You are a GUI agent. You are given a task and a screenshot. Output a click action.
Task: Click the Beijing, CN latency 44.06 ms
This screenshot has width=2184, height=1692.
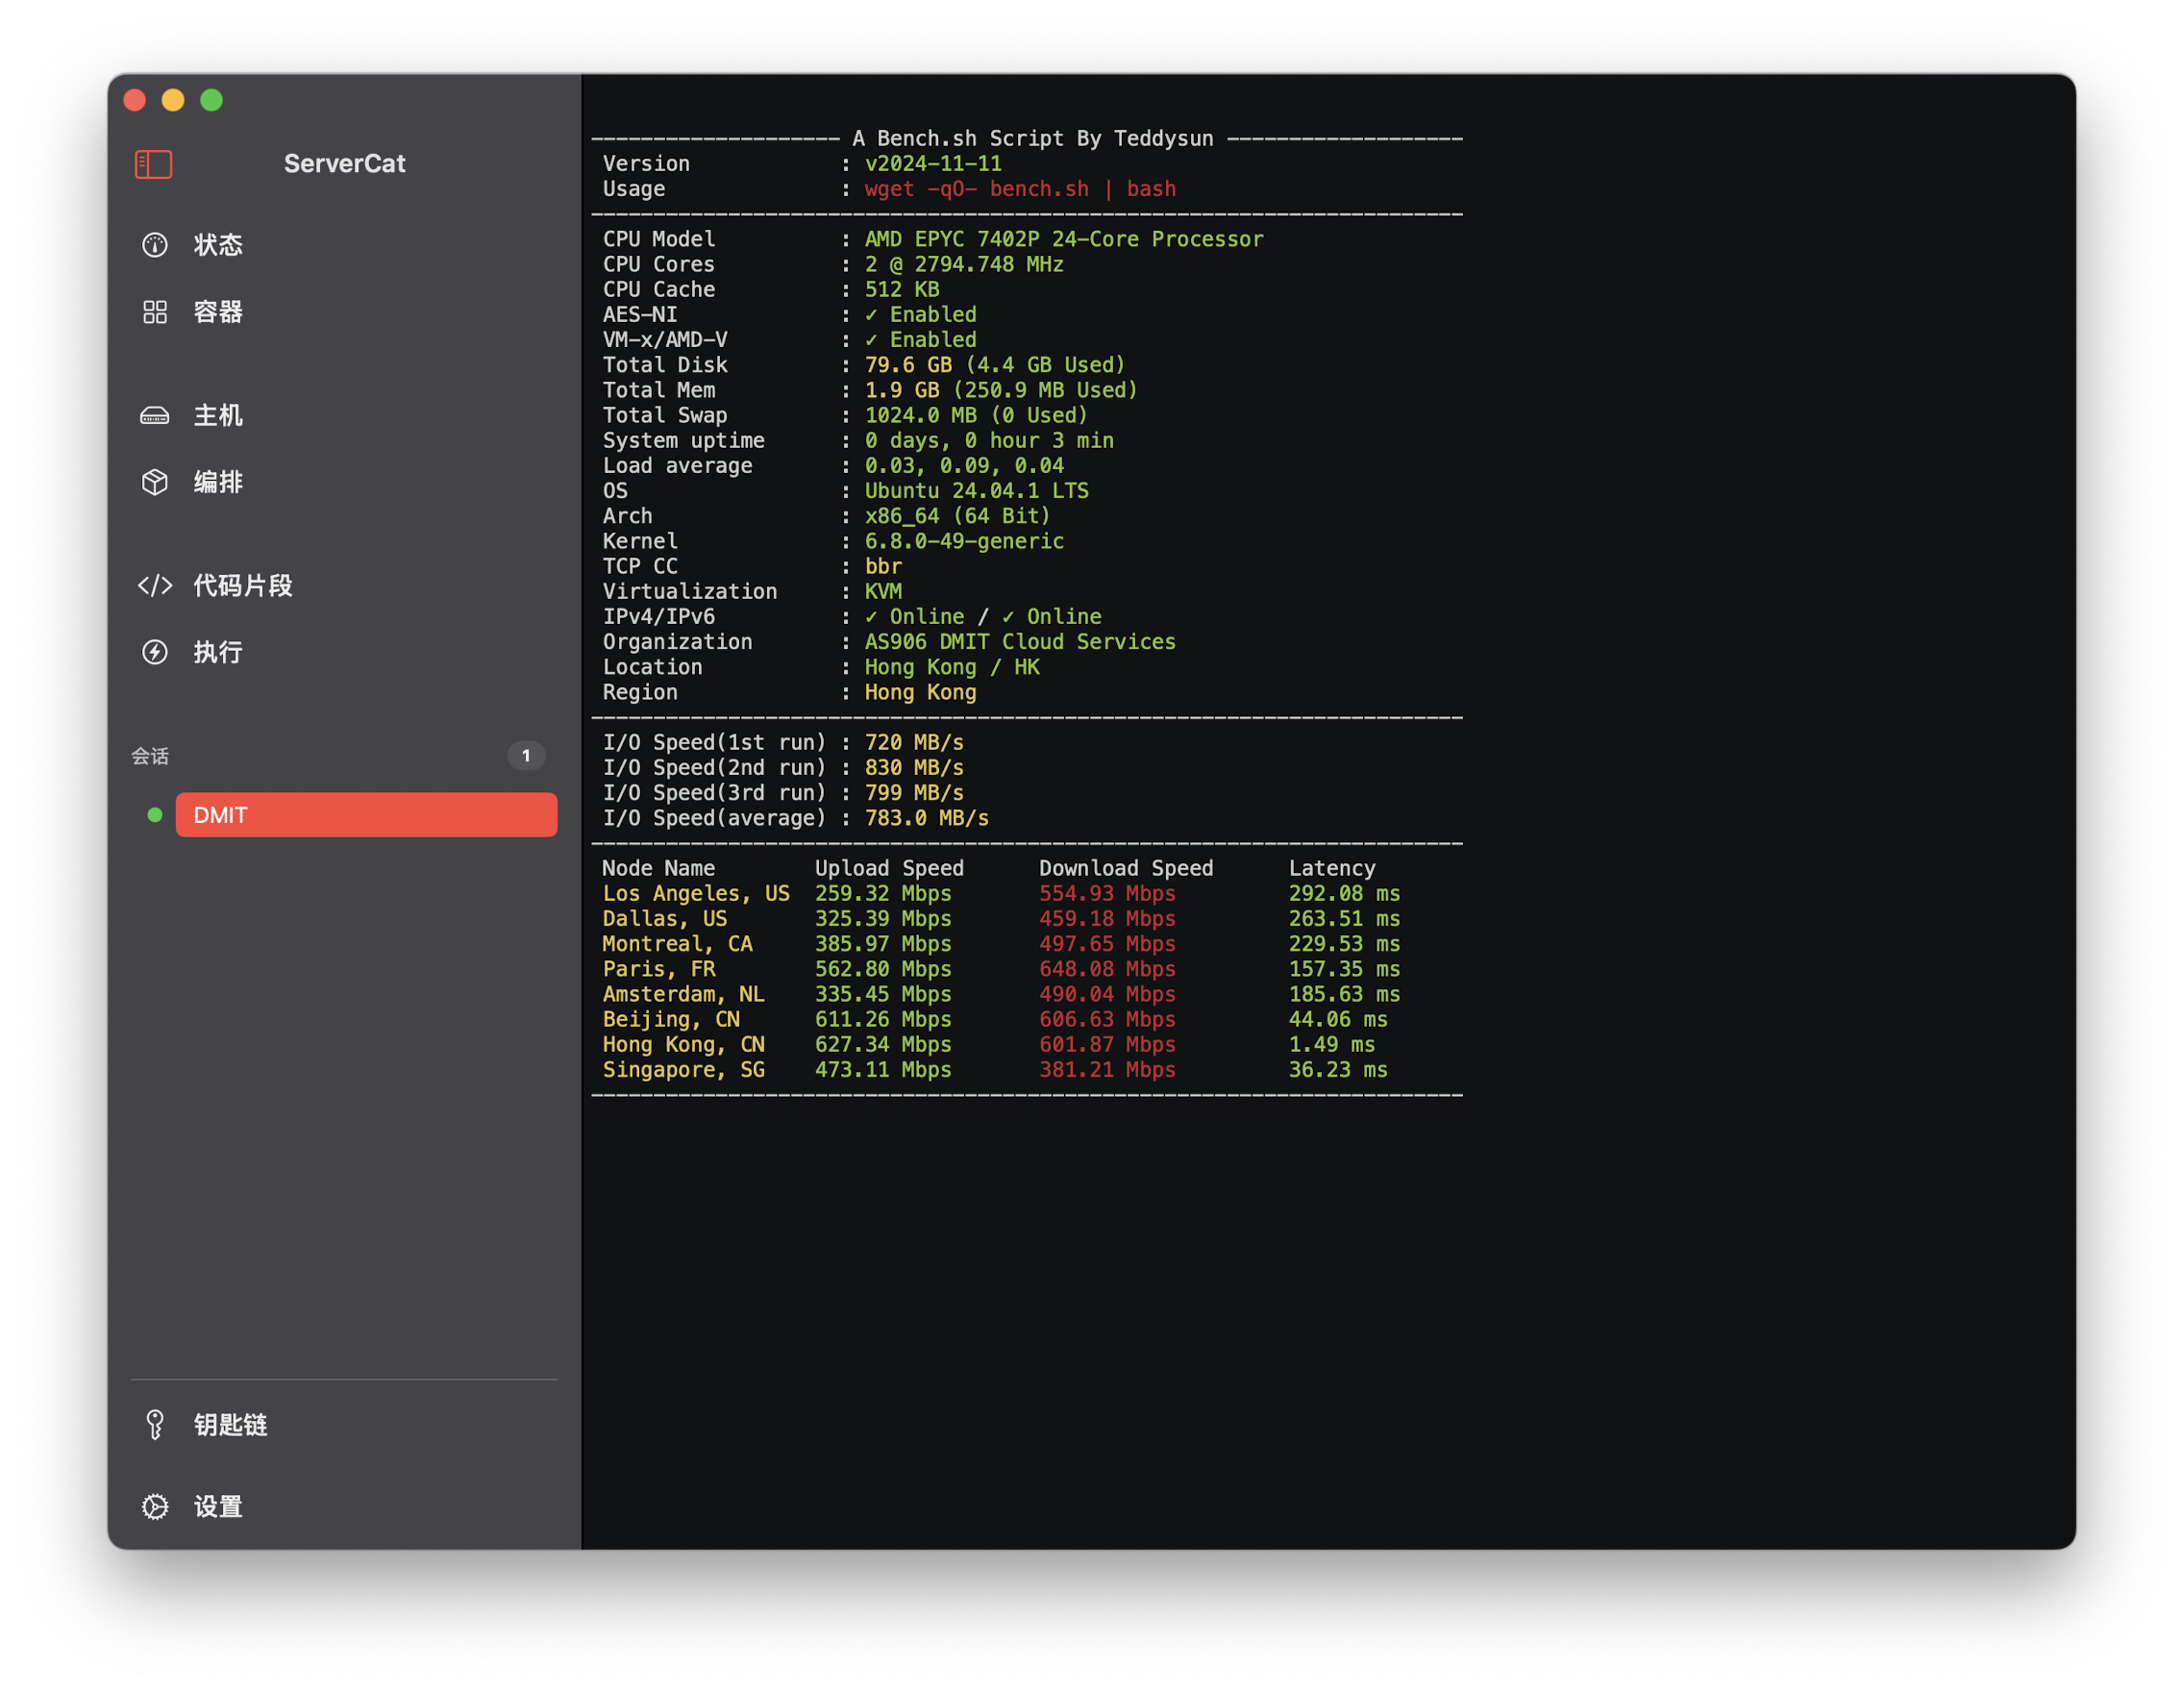pos(1338,1019)
